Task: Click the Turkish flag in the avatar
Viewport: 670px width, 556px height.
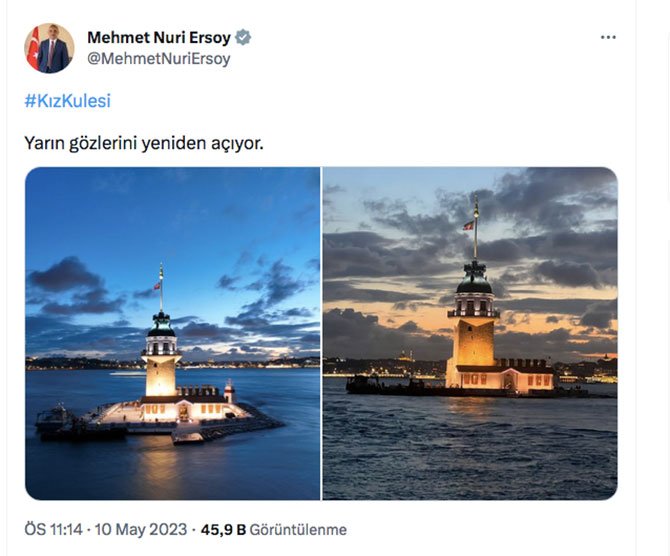Action: (33, 46)
